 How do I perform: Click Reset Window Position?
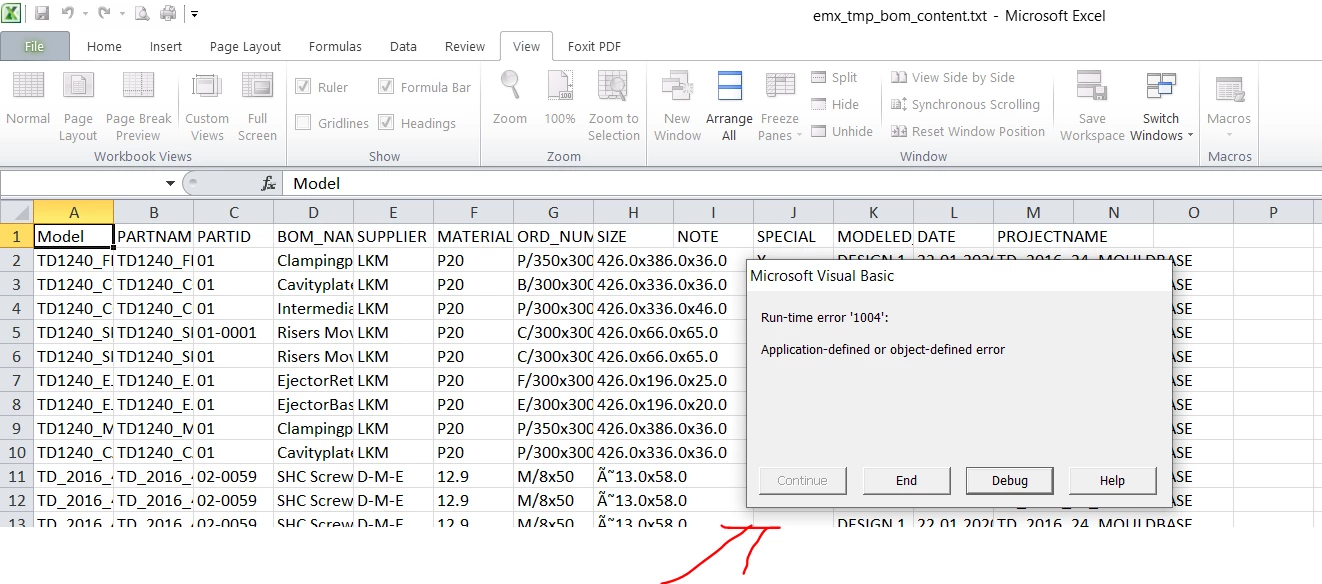(968, 131)
